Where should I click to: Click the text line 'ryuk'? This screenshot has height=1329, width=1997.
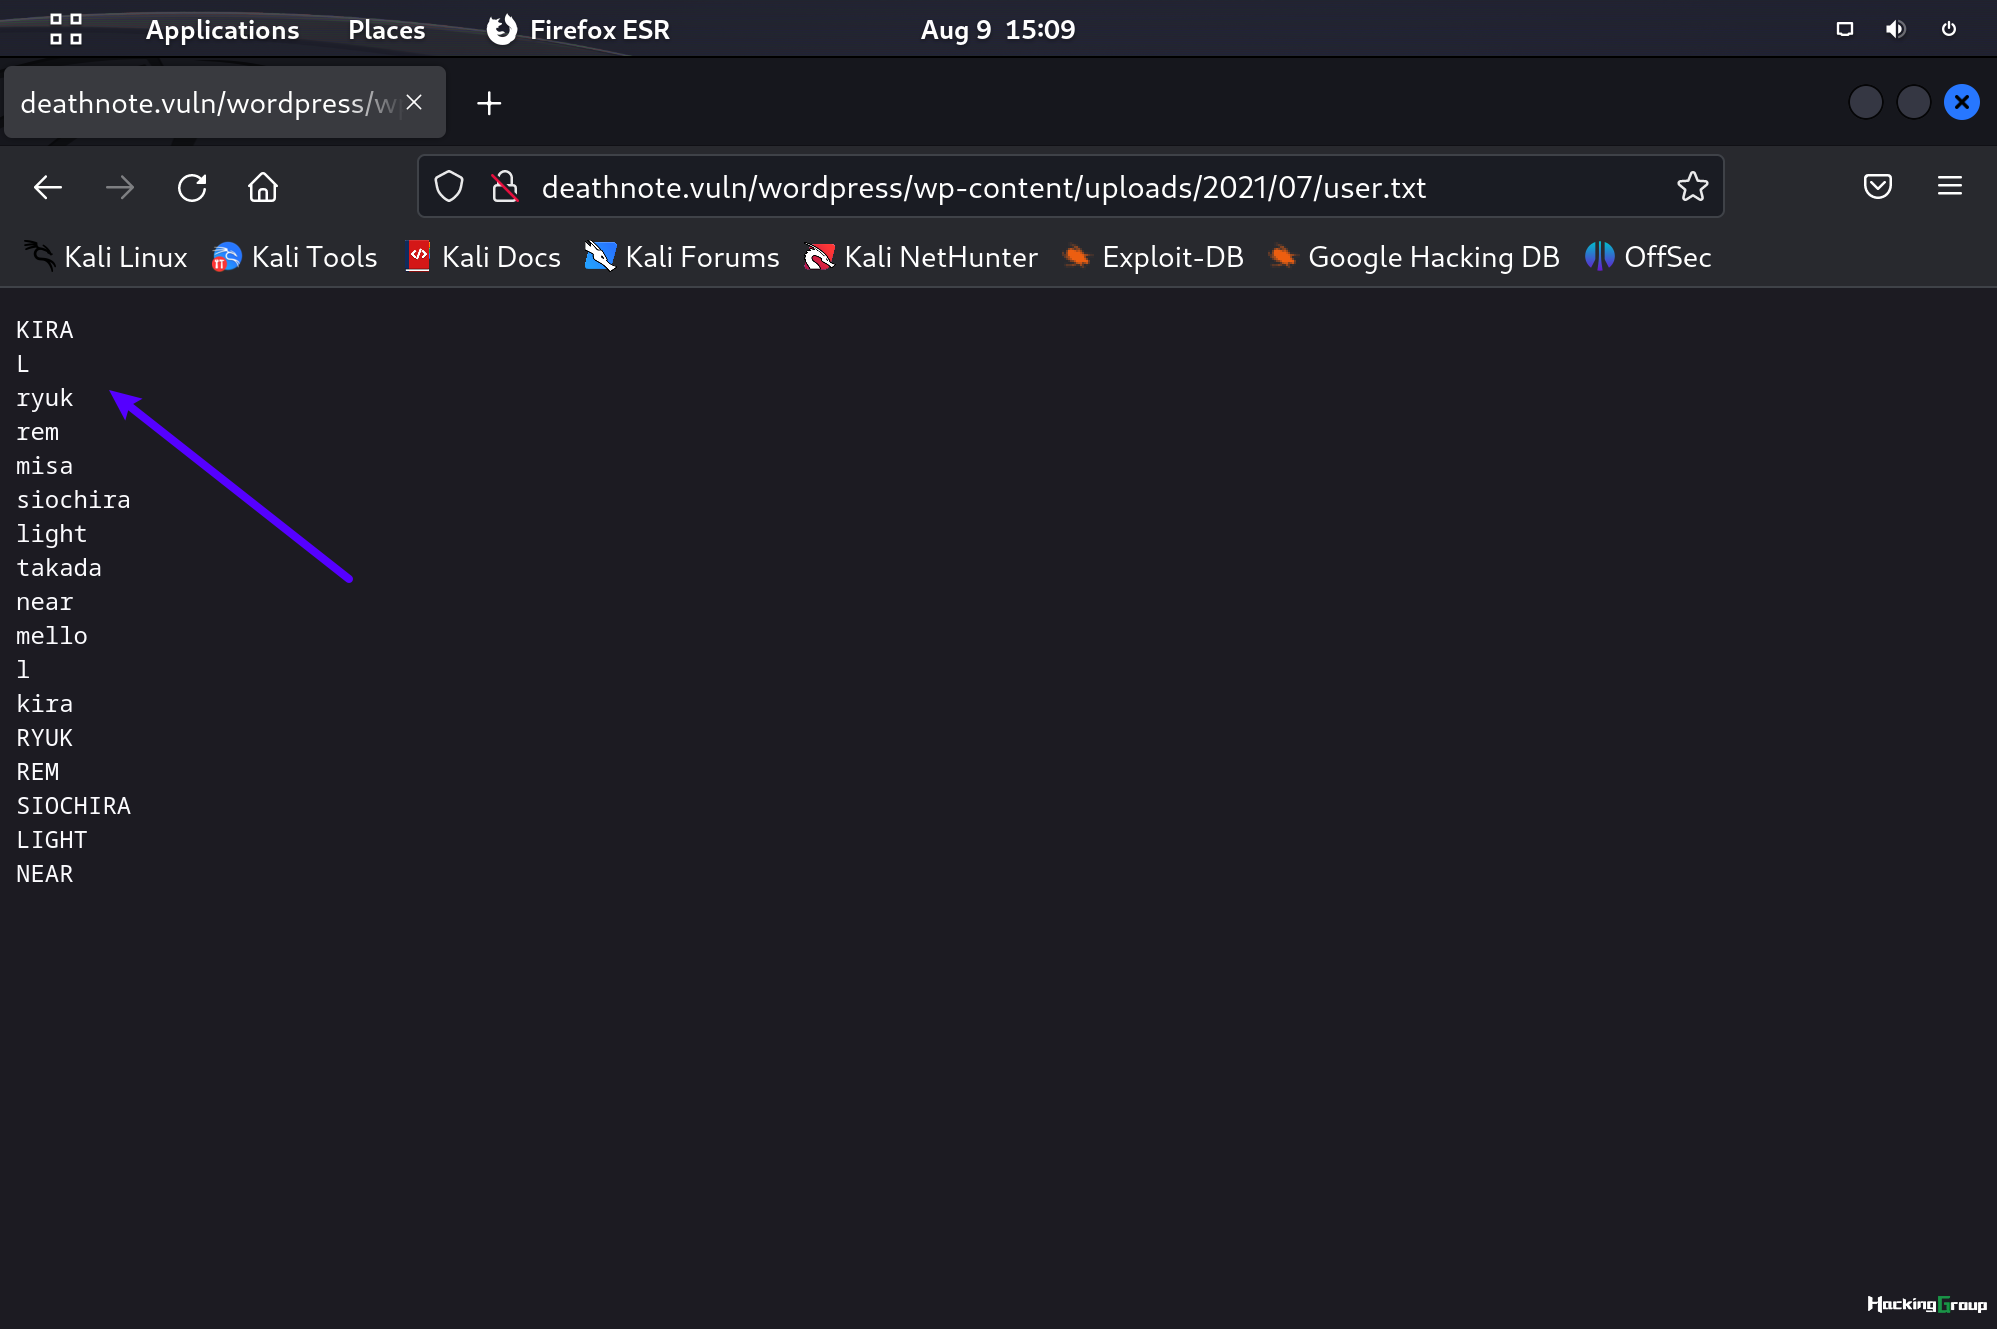pos(45,398)
